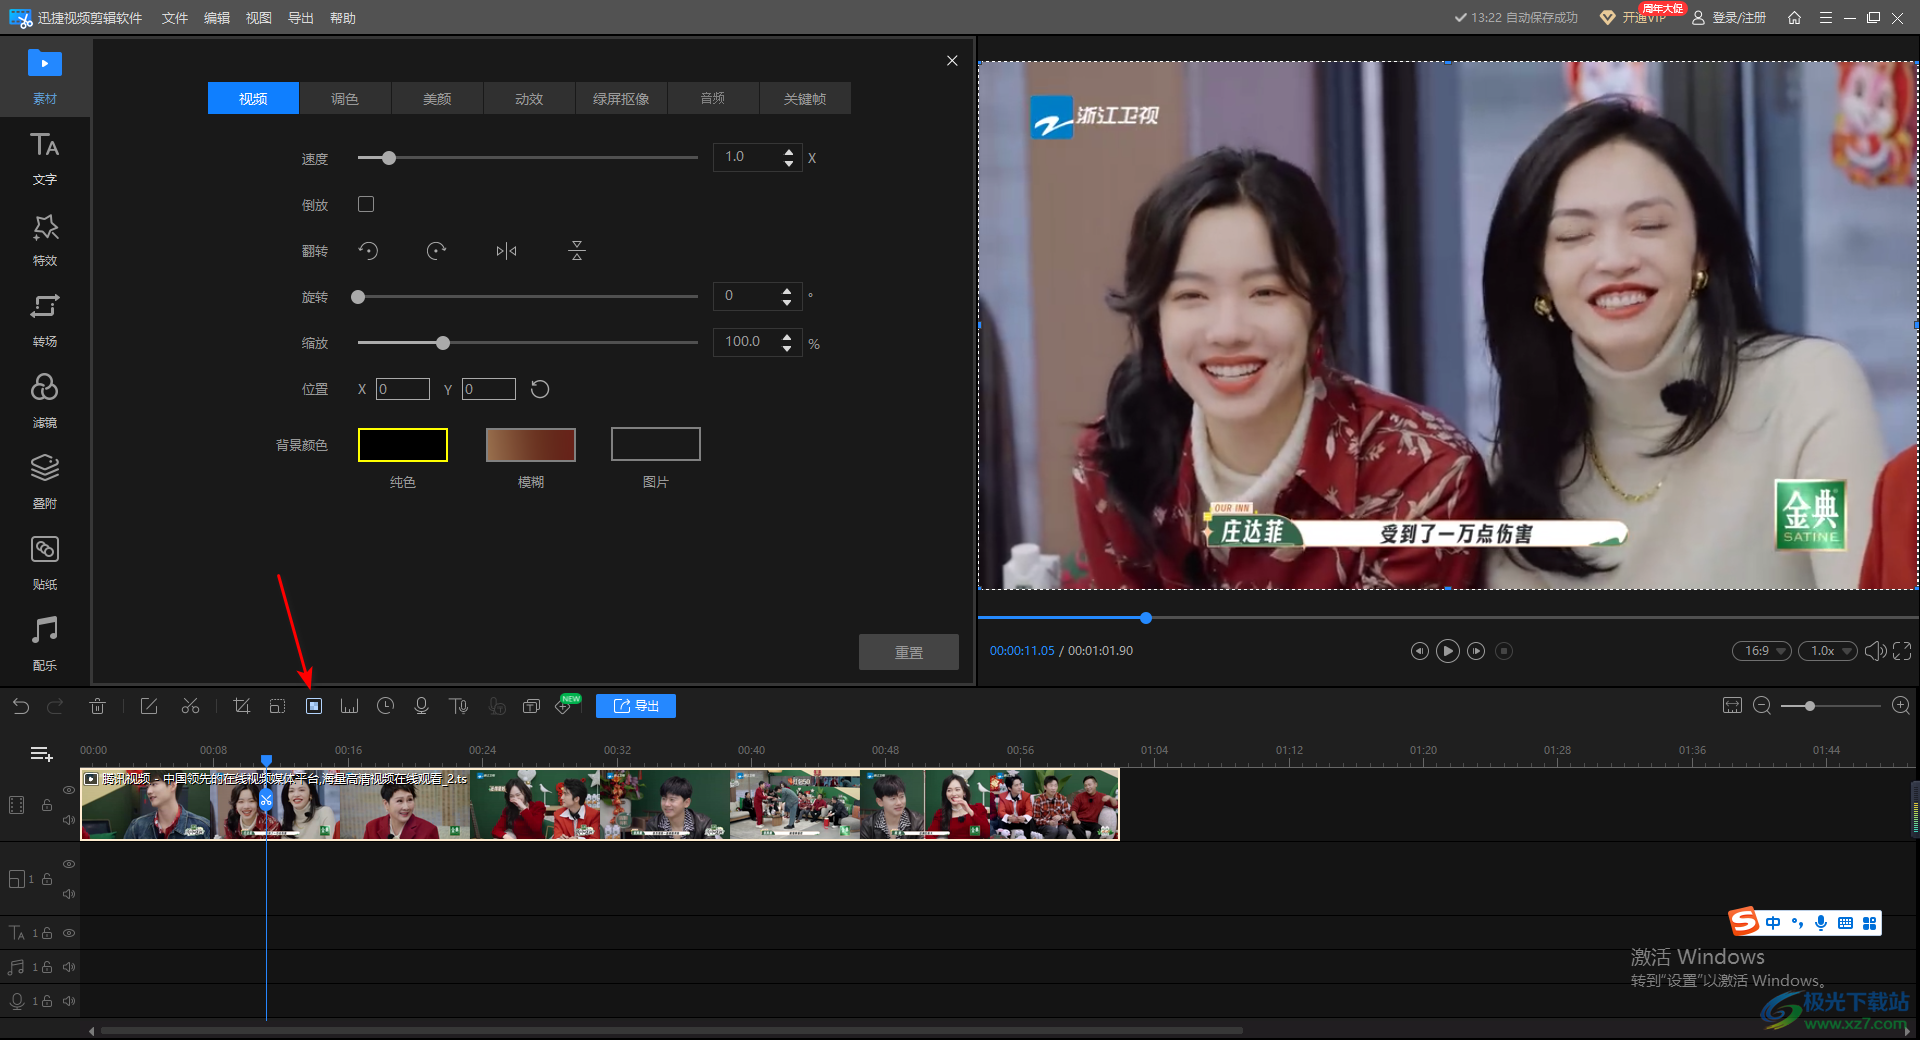Increase speed value with up arrow
This screenshot has height=1040, width=1920.
(x=789, y=152)
